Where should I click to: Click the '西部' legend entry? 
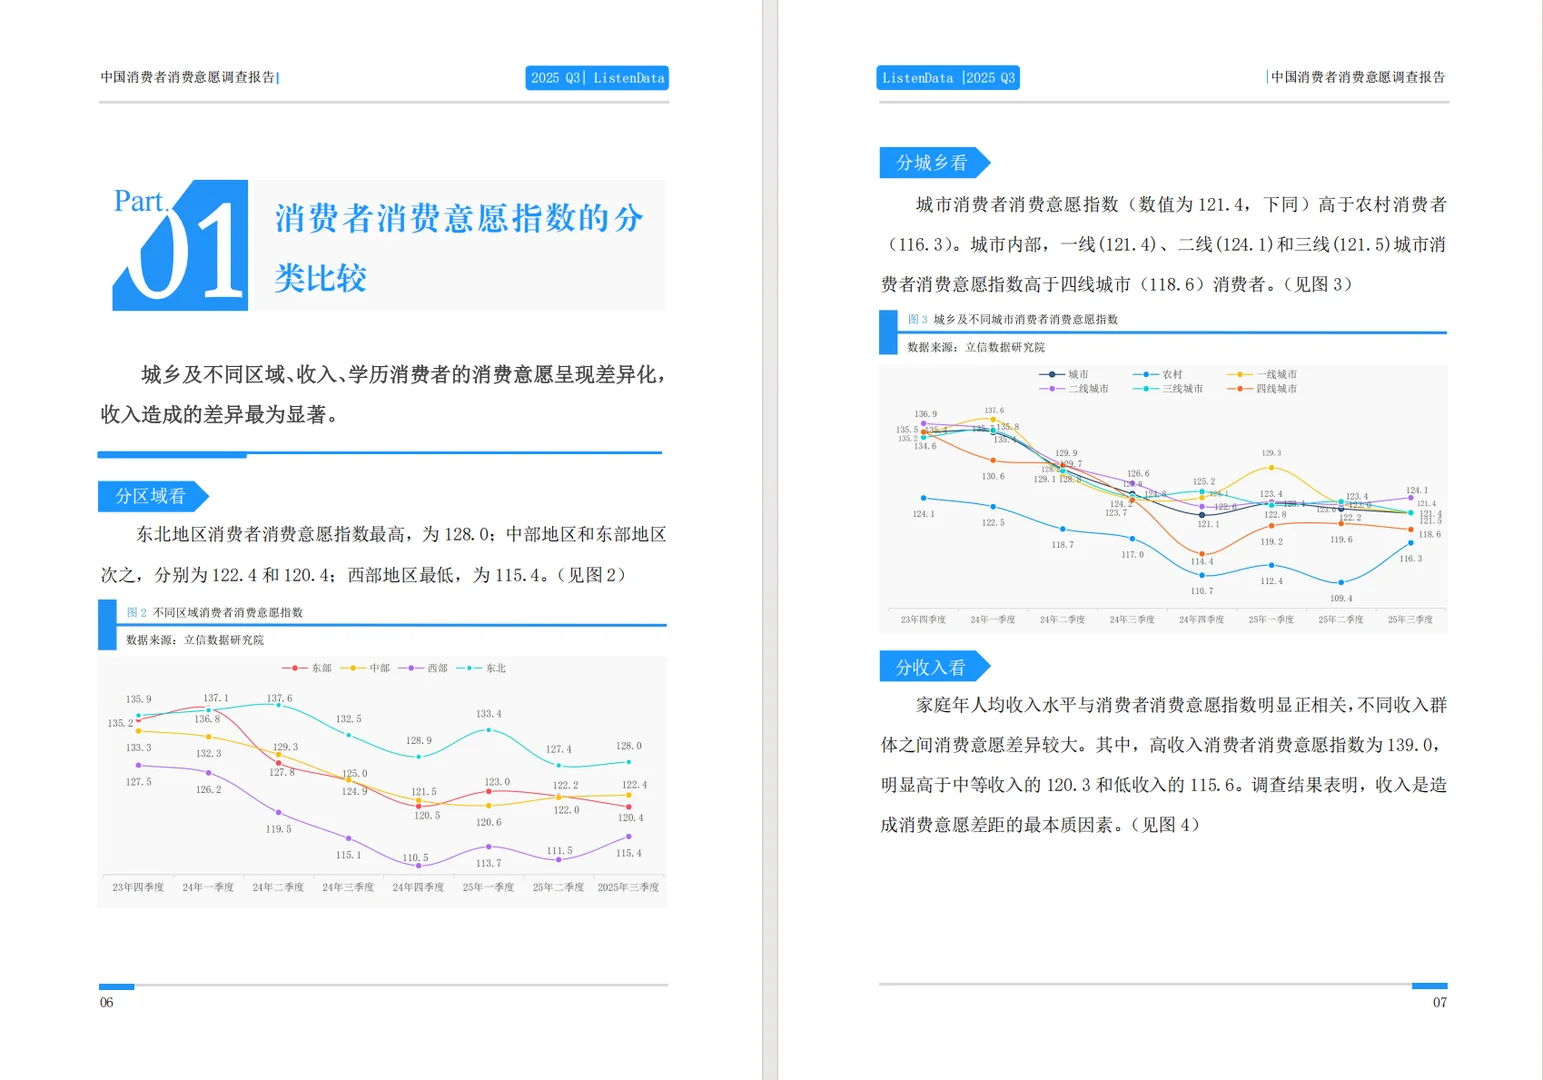click(x=423, y=668)
